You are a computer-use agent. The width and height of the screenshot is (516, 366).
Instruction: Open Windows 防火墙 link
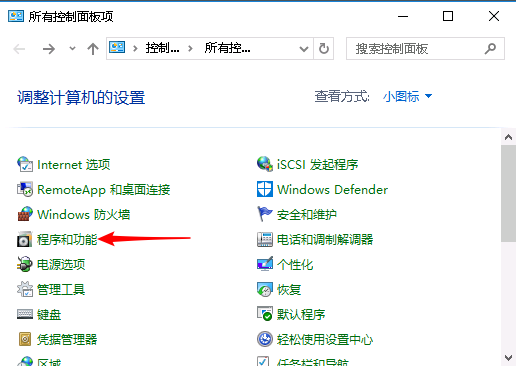84,215
